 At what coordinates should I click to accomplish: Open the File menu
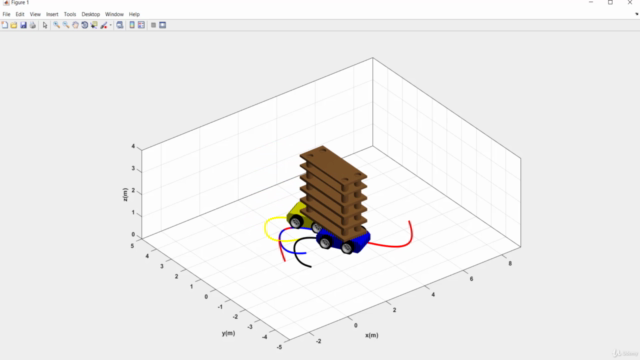click(x=7, y=14)
